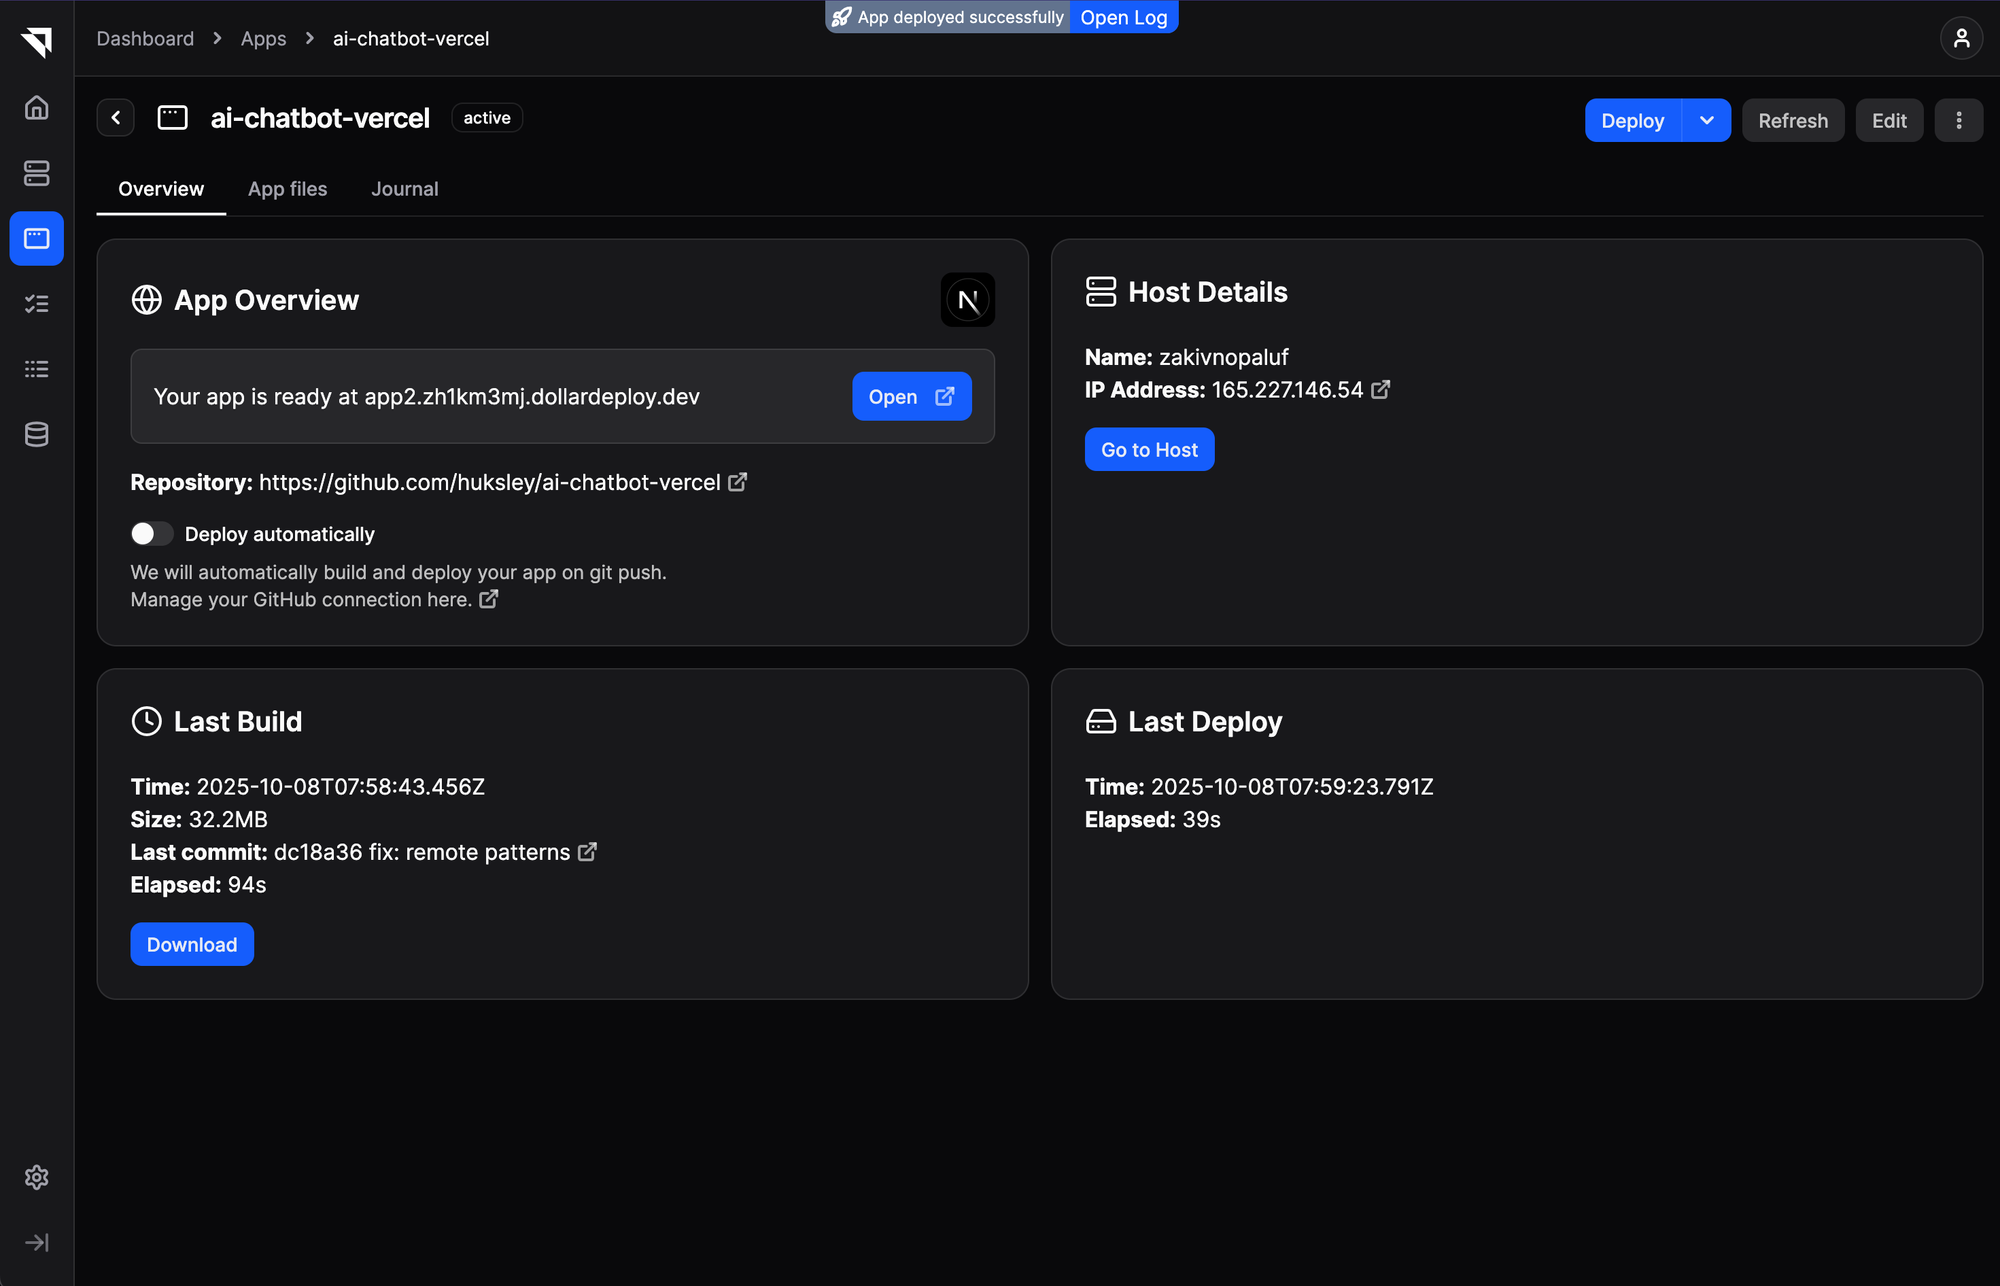
Task: Click the back arrow next to the app name
Action: [x=116, y=118]
